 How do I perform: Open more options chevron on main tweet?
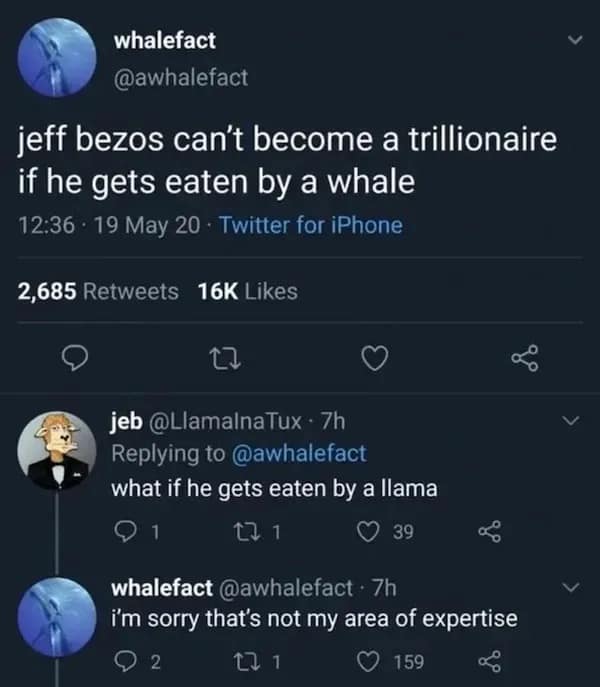click(573, 42)
